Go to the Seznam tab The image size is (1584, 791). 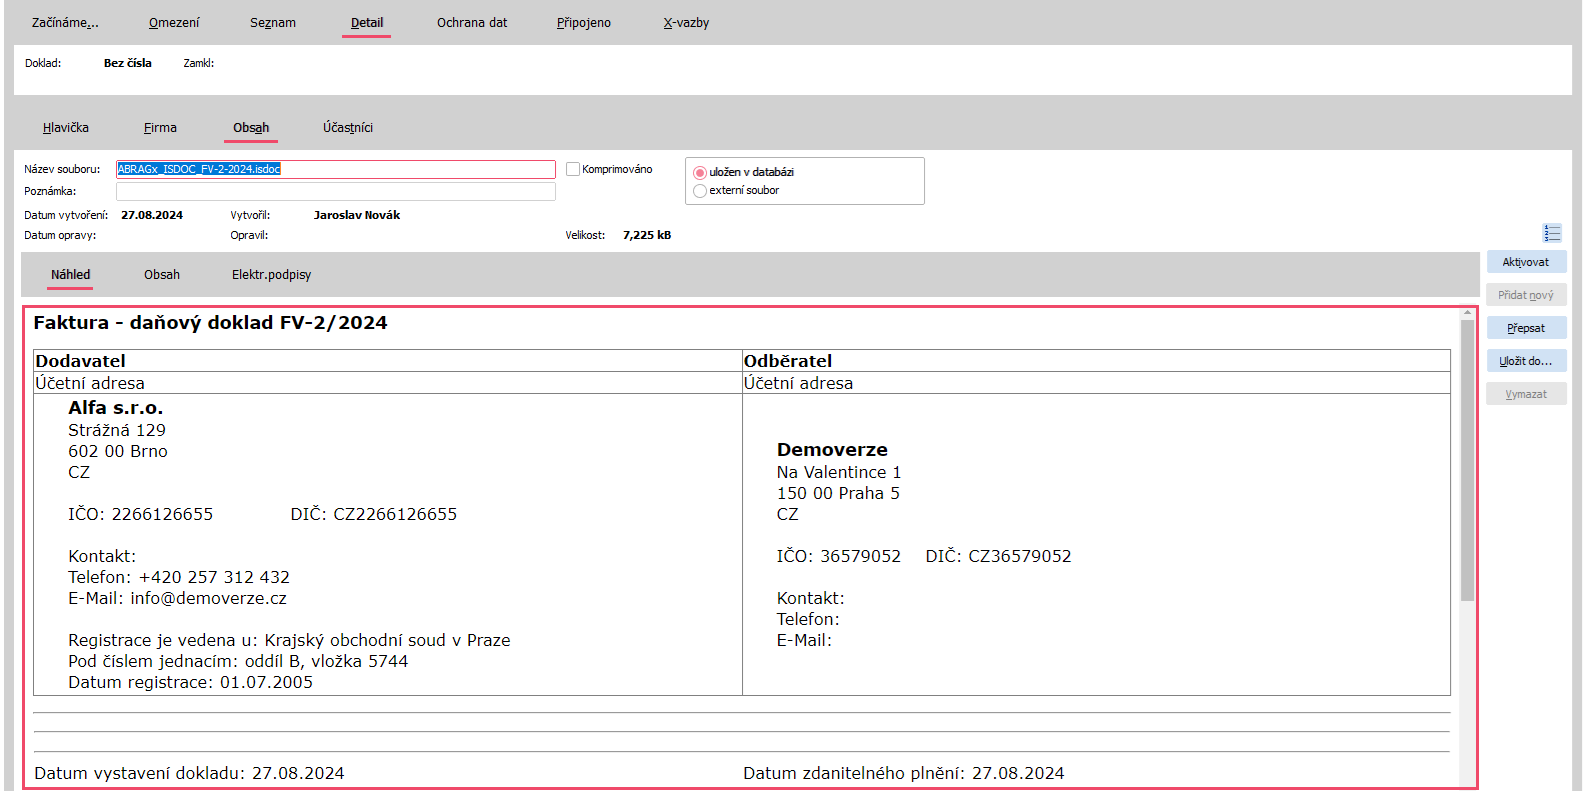273,23
